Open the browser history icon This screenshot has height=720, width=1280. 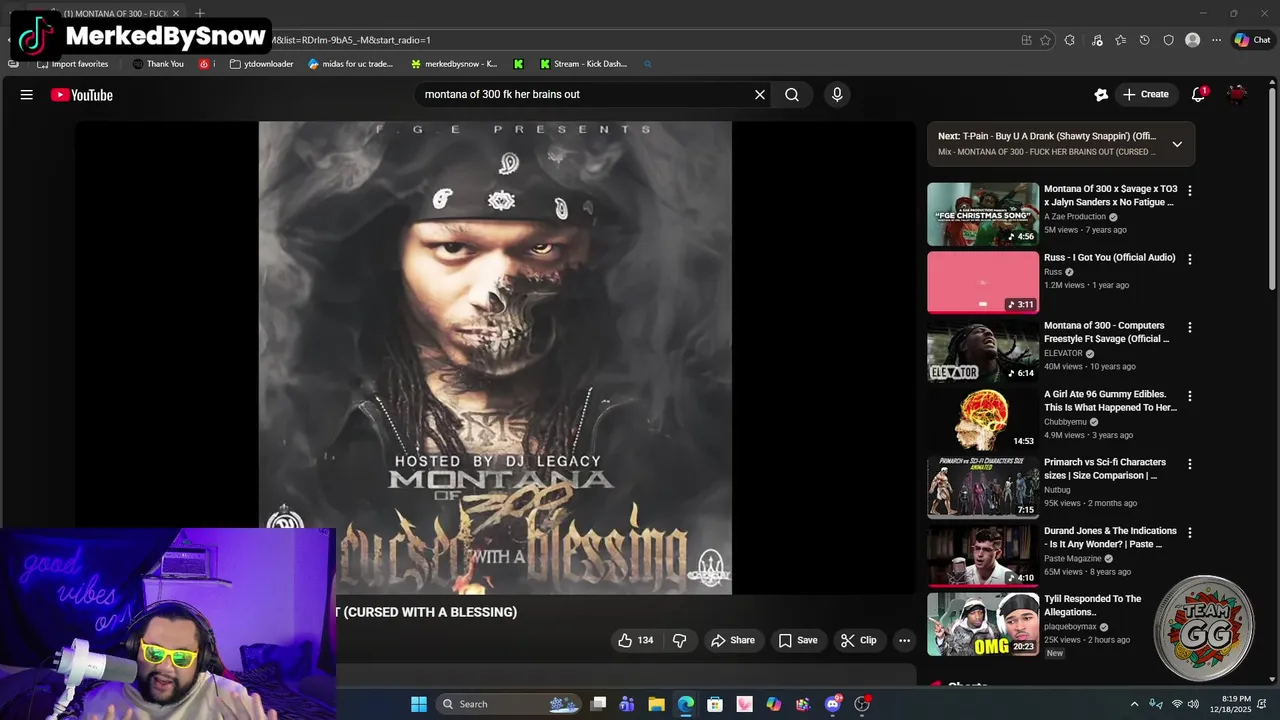pos(1145,40)
